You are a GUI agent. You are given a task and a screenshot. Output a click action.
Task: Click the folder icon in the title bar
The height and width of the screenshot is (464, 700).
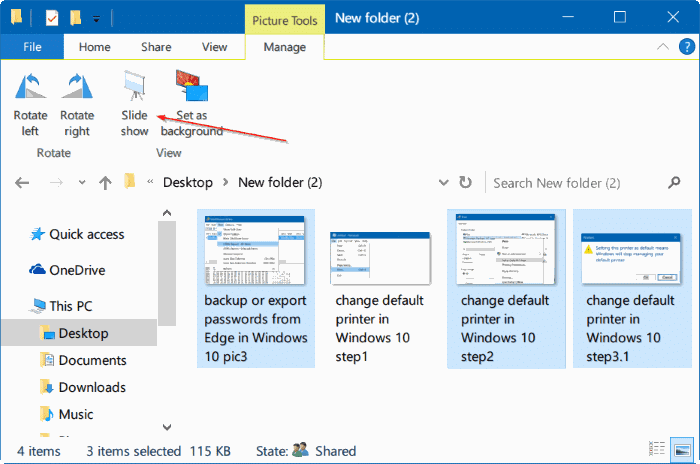click(x=17, y=17)
